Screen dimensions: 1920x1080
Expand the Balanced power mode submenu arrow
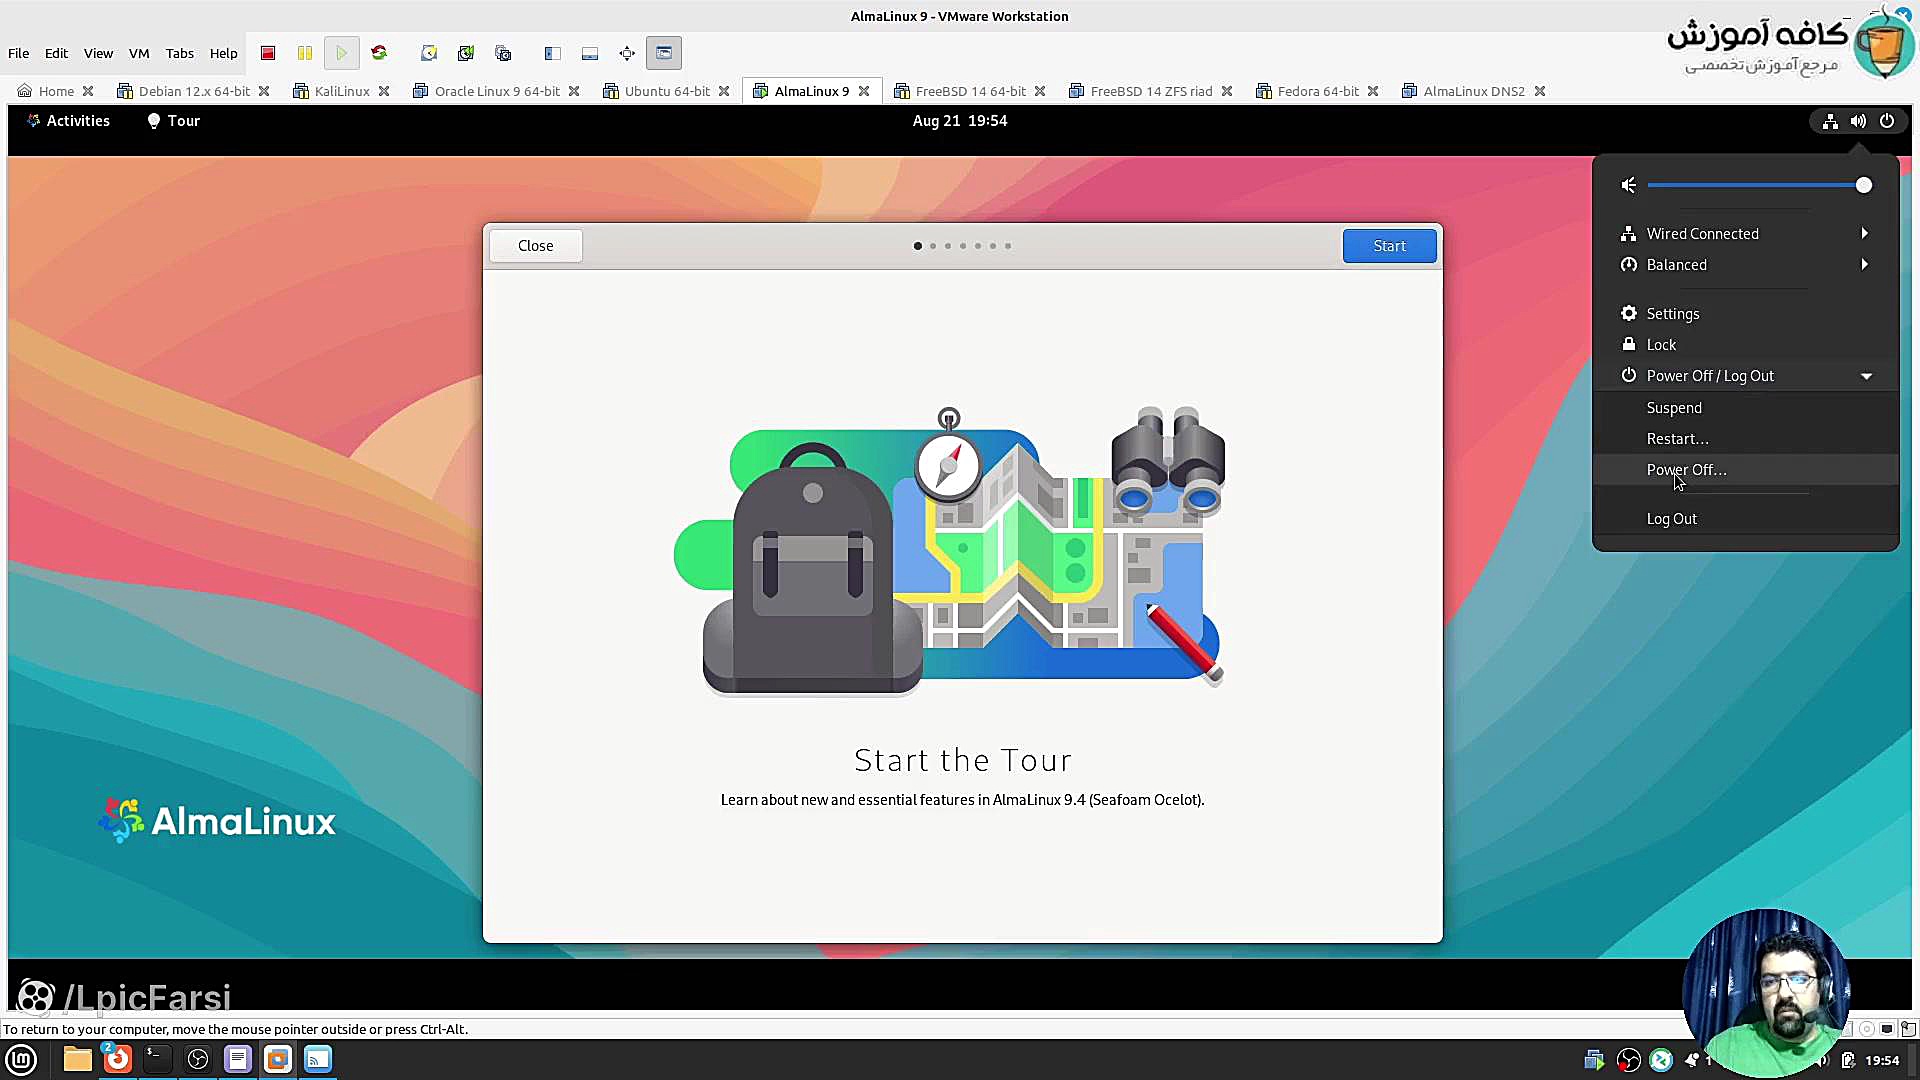pyautogui.click(x=1865, y=264)
